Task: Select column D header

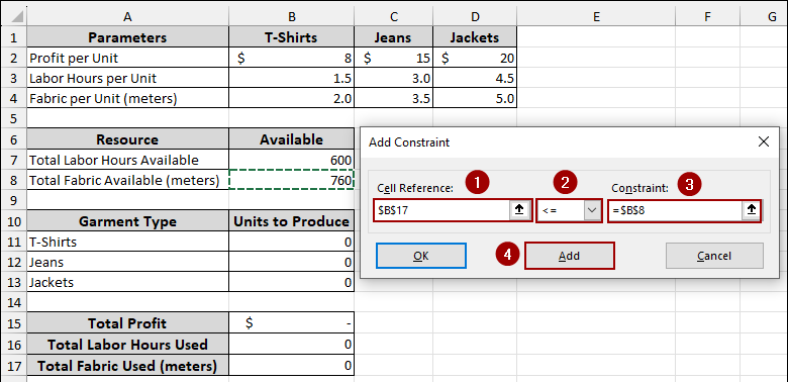Action: tap(474, 17)
